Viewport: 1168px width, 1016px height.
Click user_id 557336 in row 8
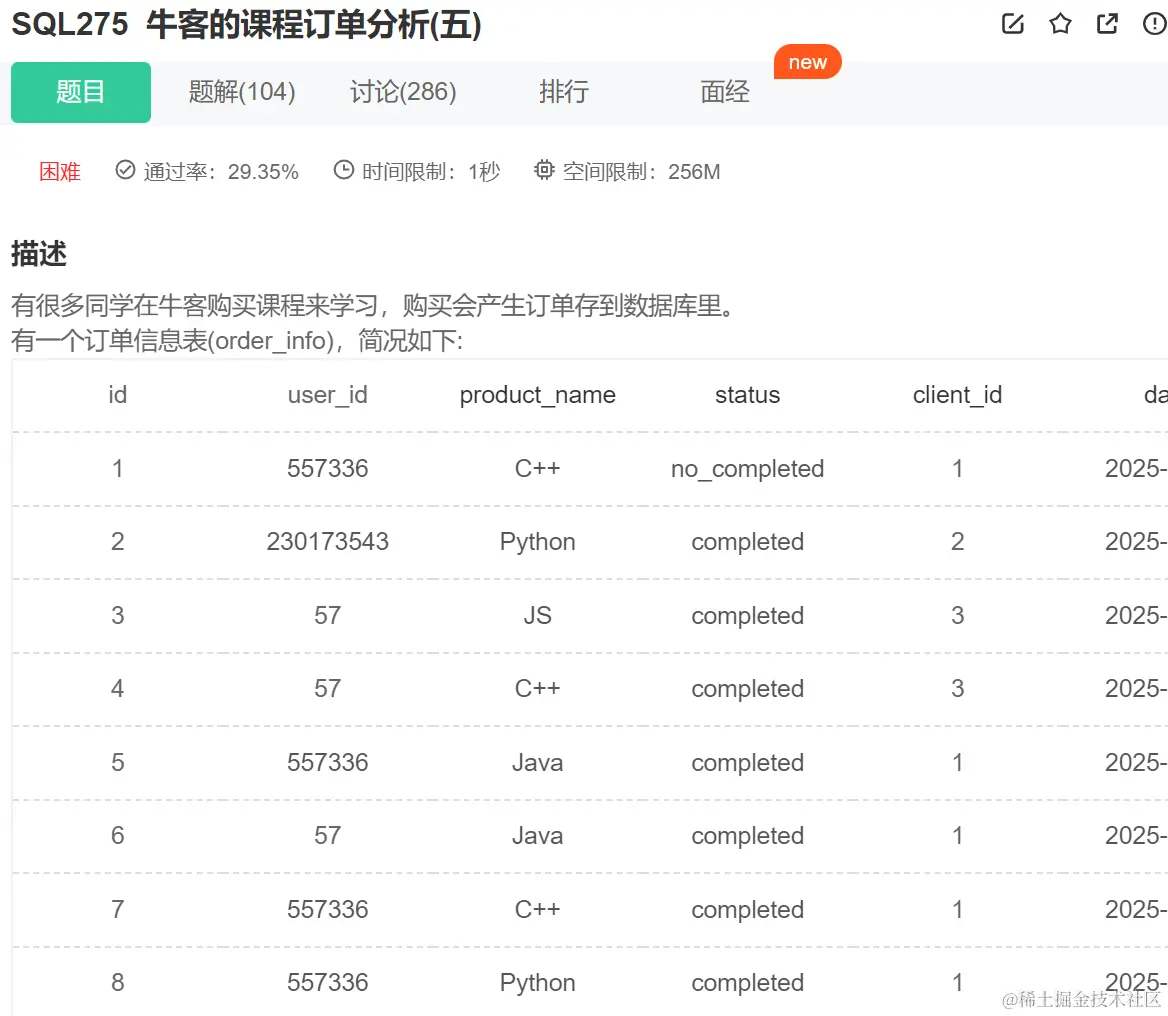pyautogui.click(x=328, y=982)
